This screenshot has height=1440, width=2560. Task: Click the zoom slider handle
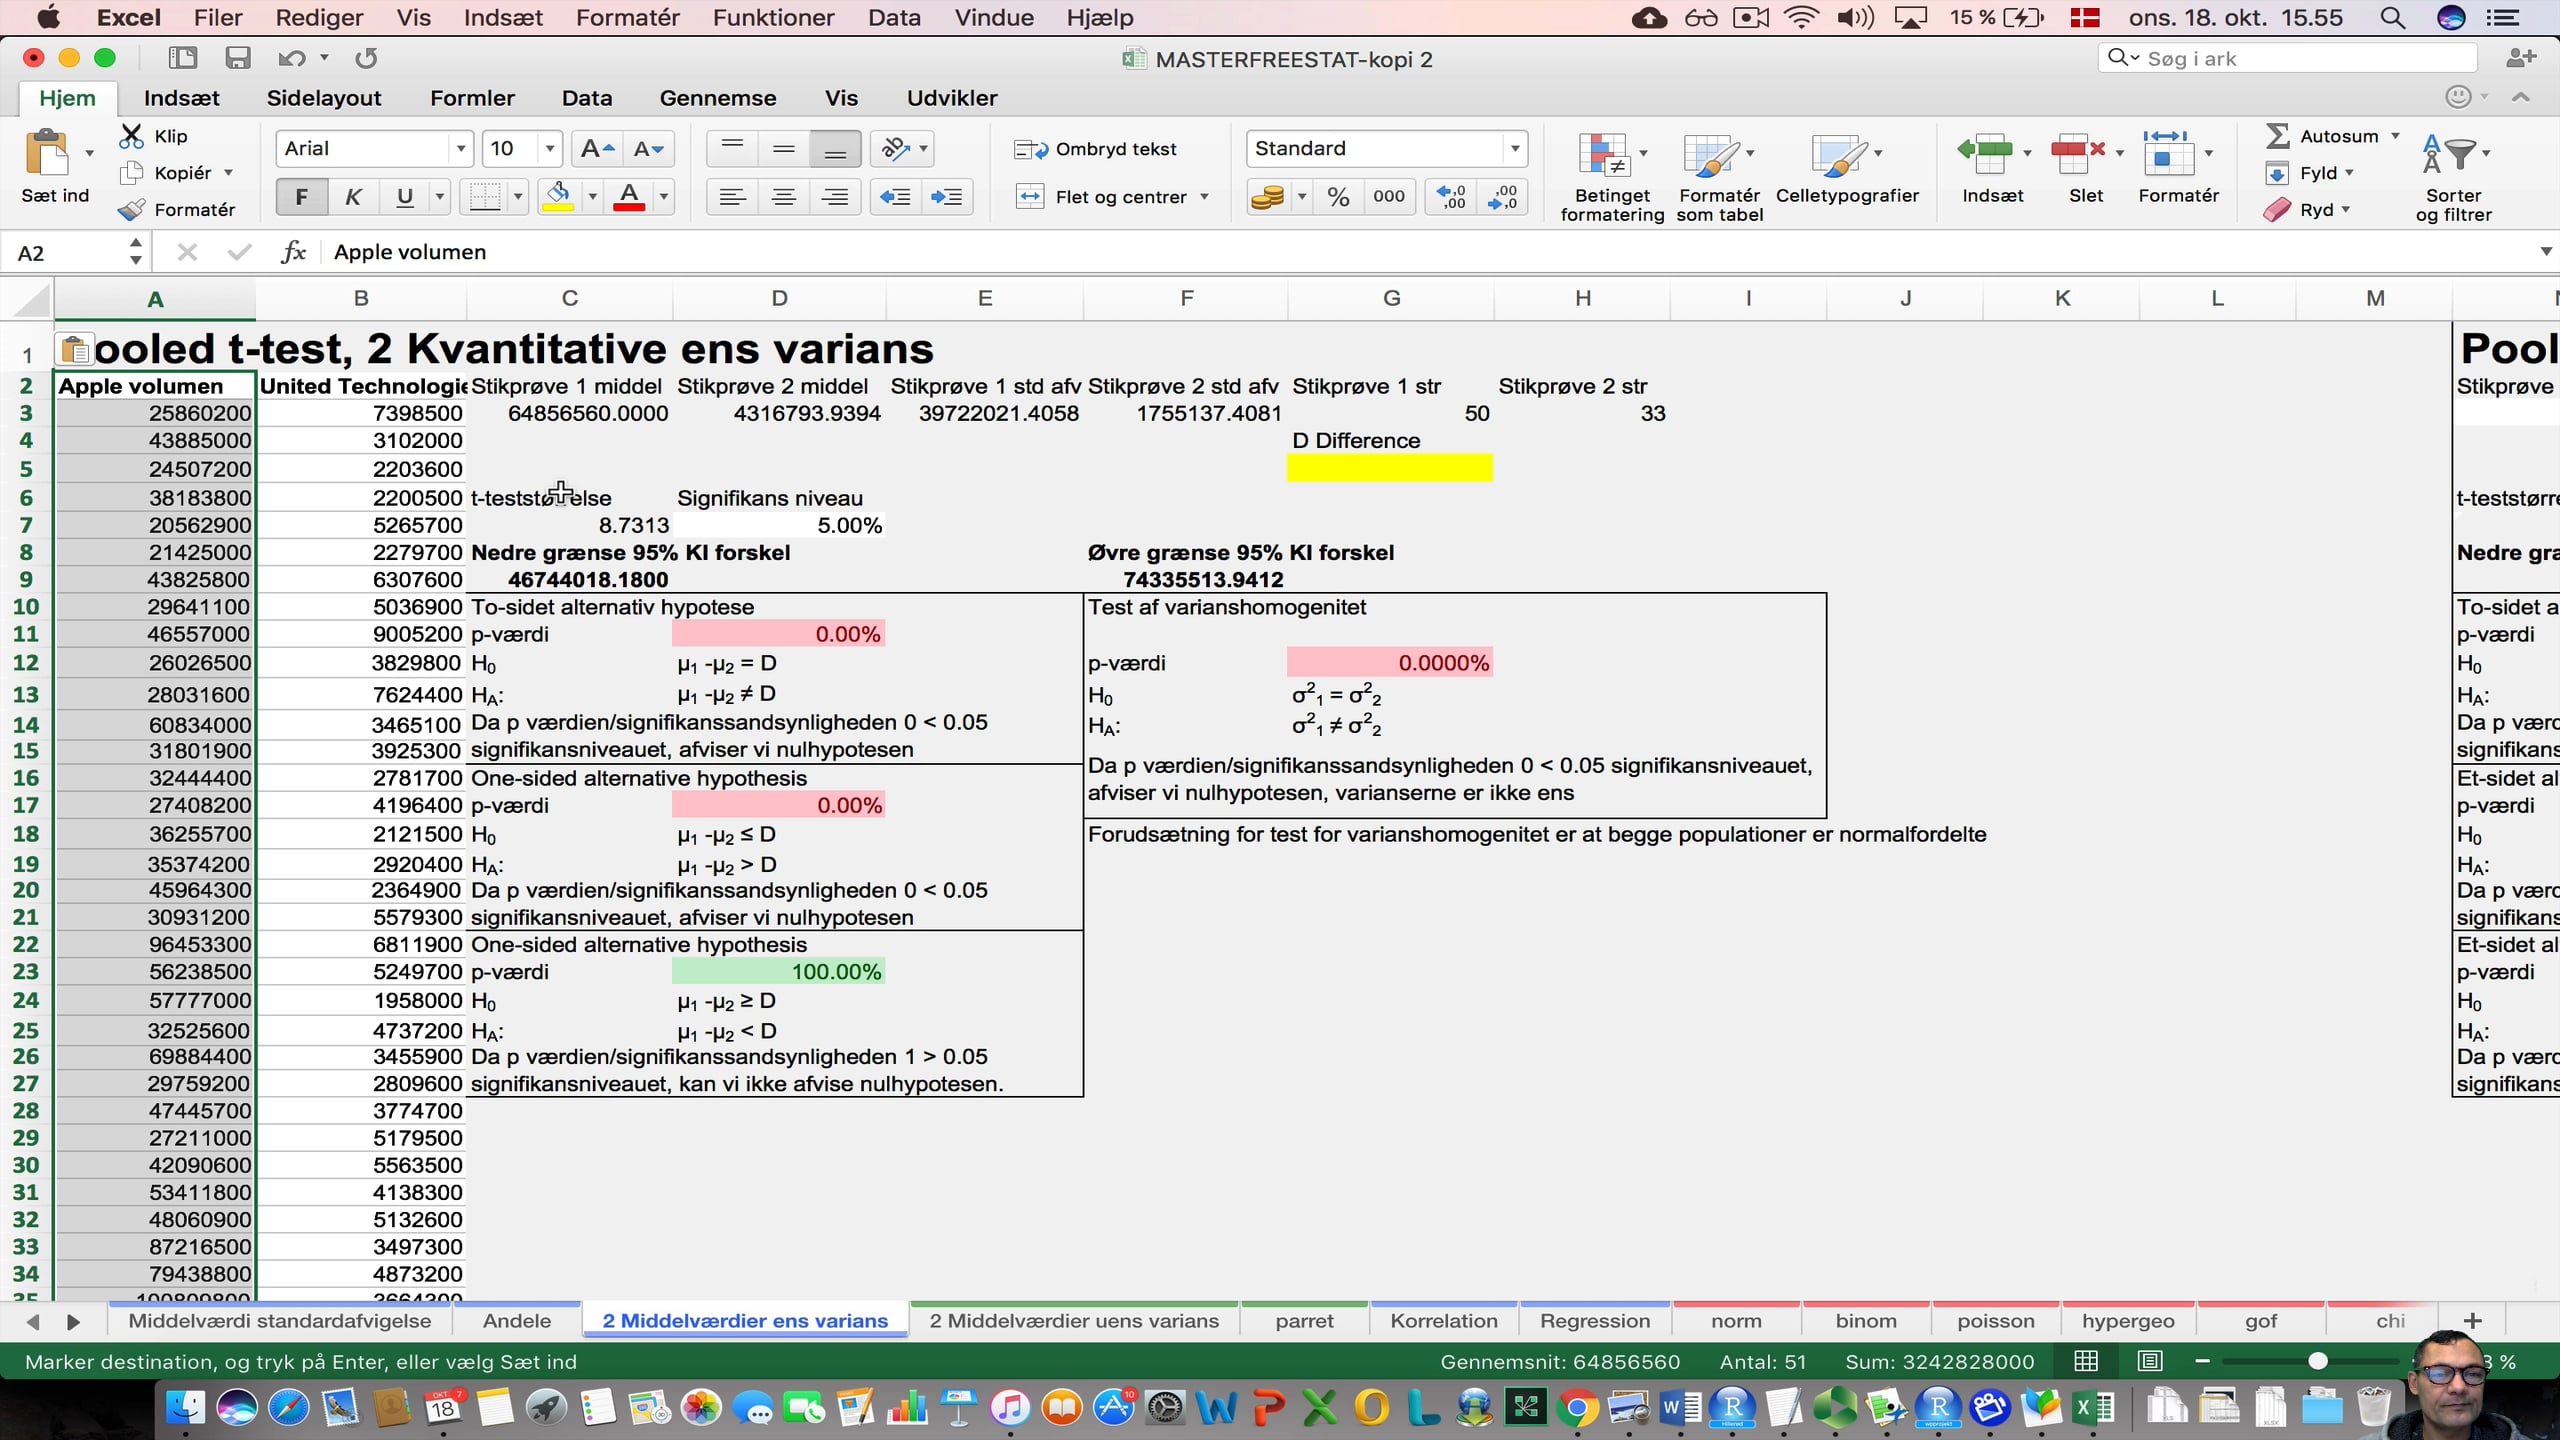[2317, 1361]
